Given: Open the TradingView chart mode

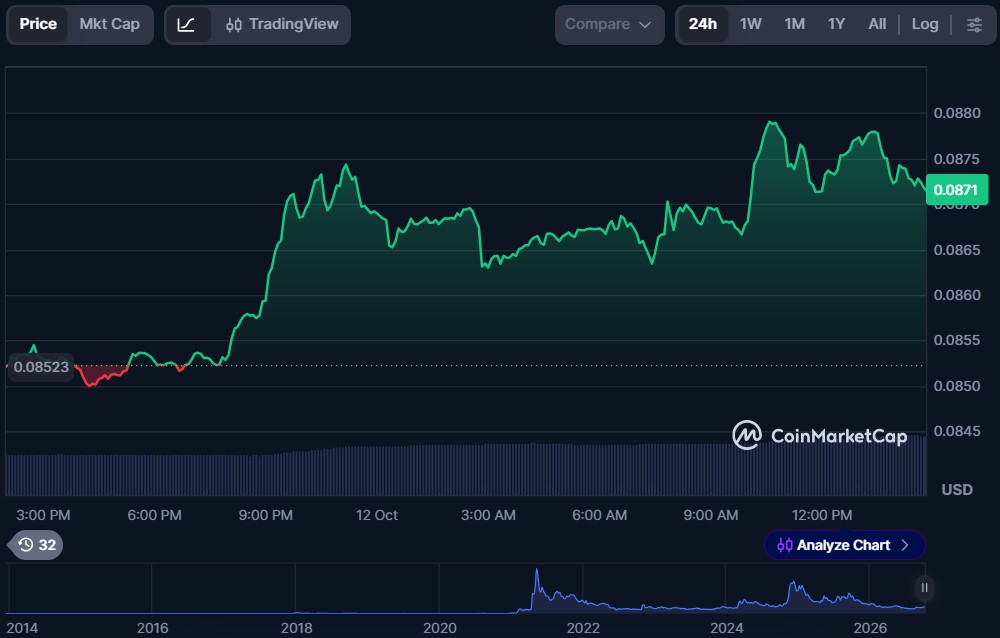Looking at the screenshot, I should pos(282,24).
